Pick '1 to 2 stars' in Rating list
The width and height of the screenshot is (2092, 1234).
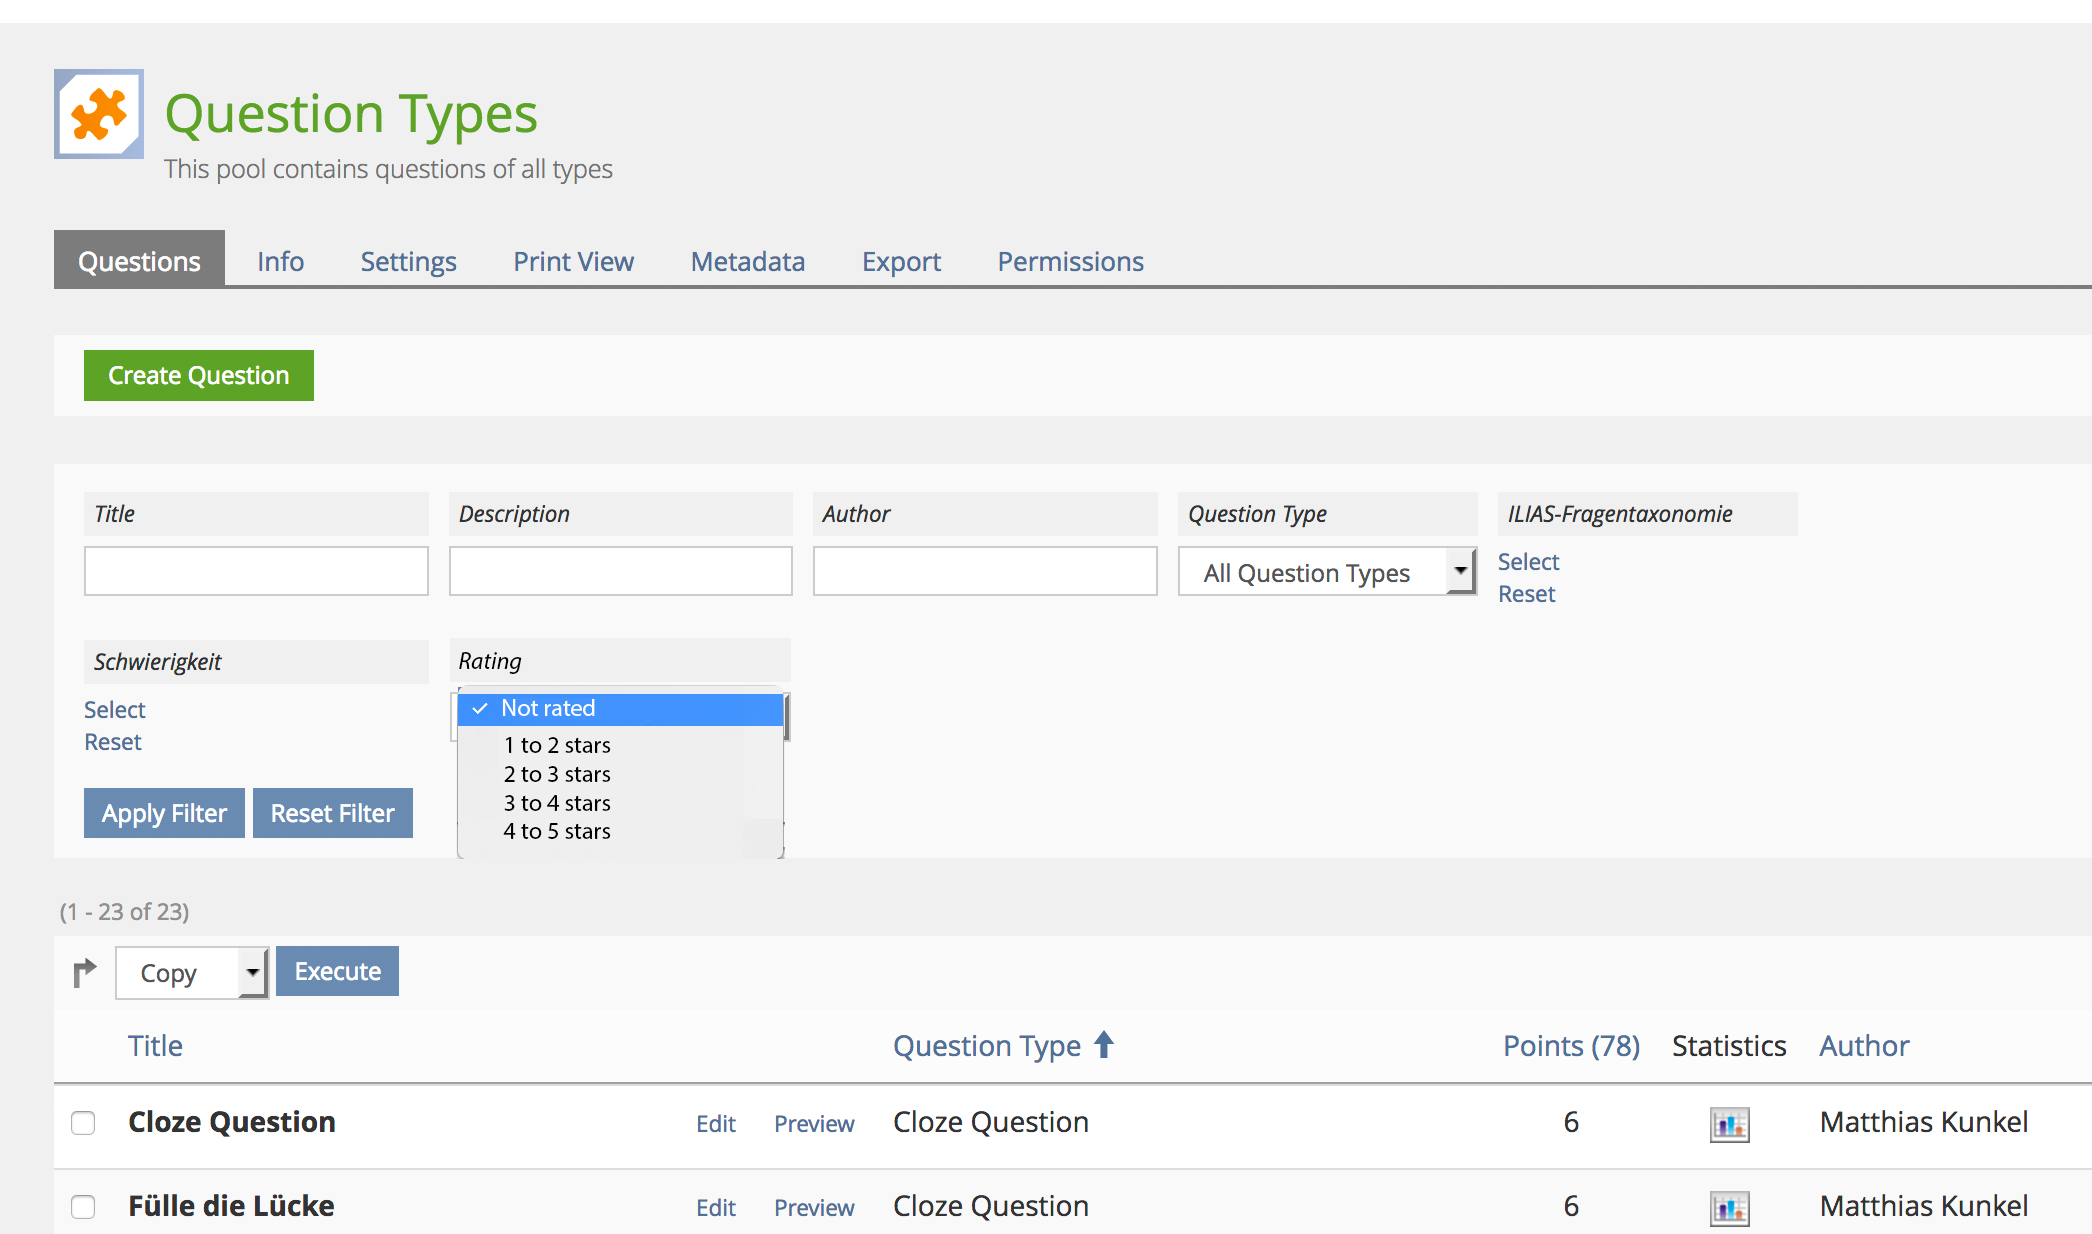coord(557,745)
